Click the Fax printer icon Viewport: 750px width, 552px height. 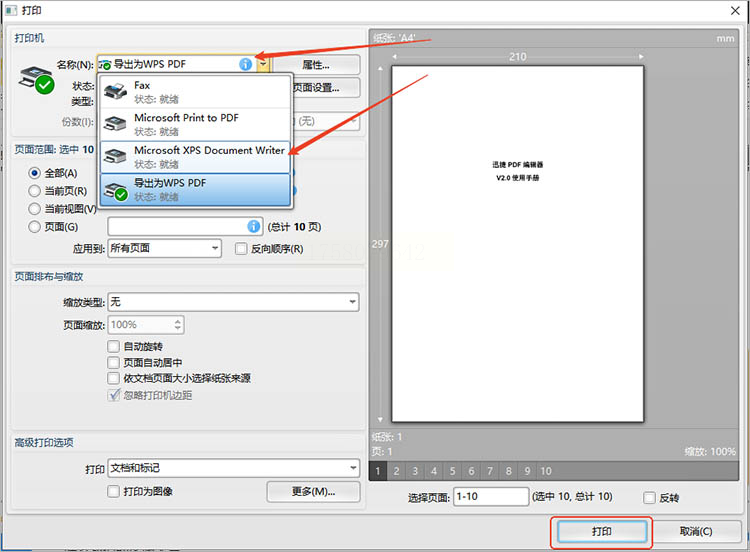(115, 91)
